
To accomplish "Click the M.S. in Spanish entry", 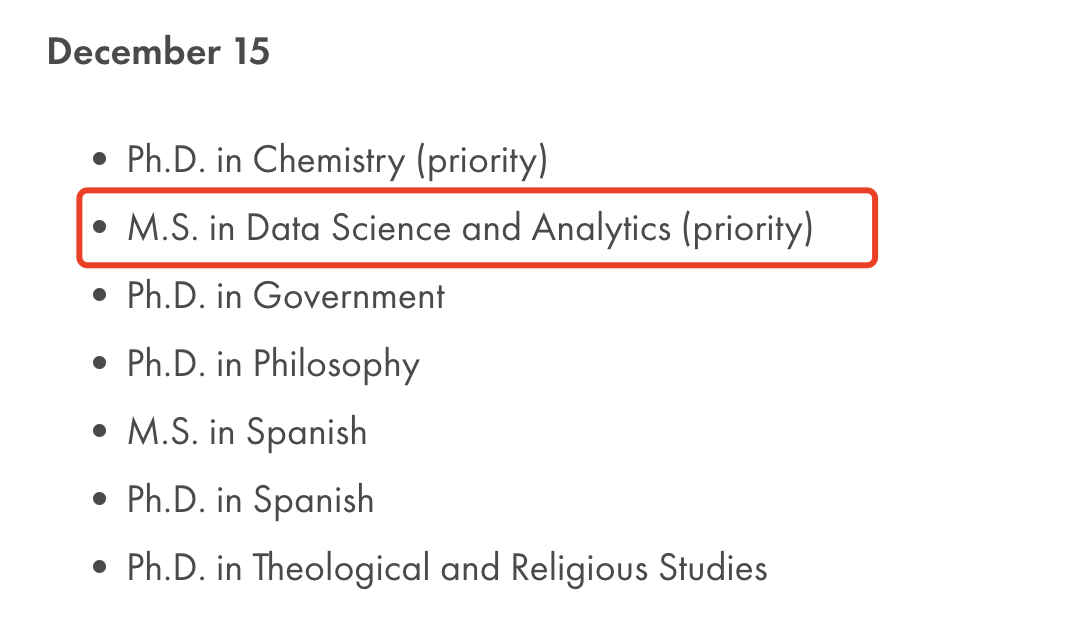I will coord(247,432).
